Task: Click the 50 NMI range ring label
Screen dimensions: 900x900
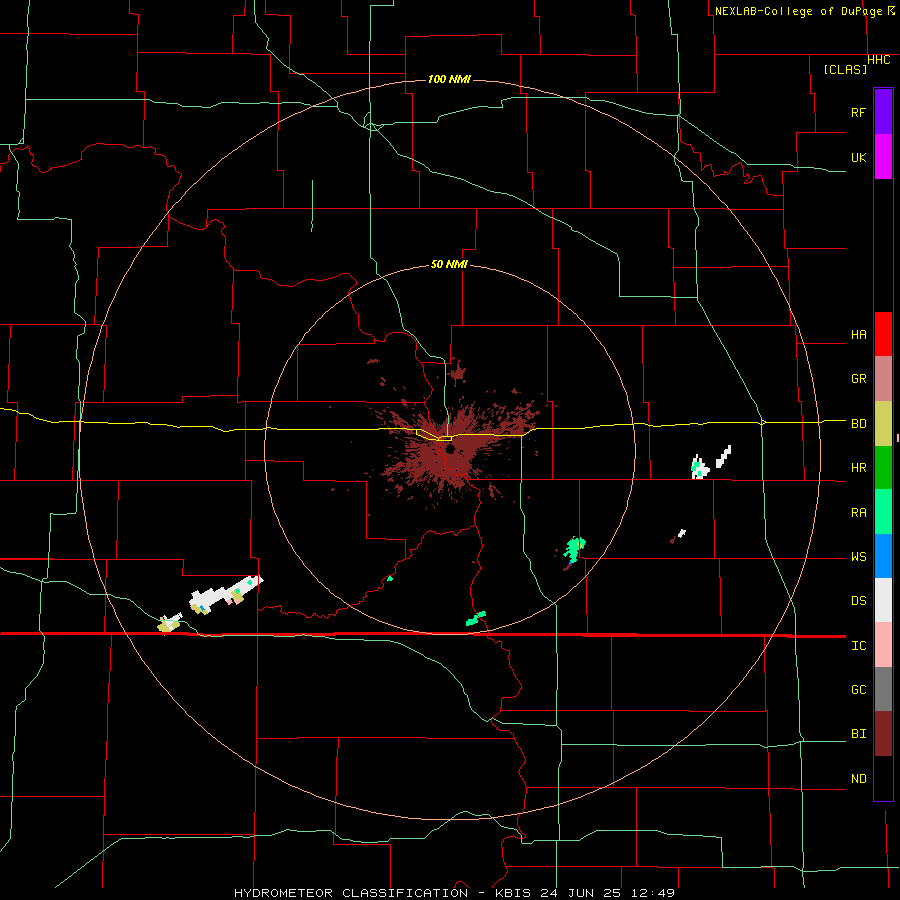Action: (x=449, y=264)
